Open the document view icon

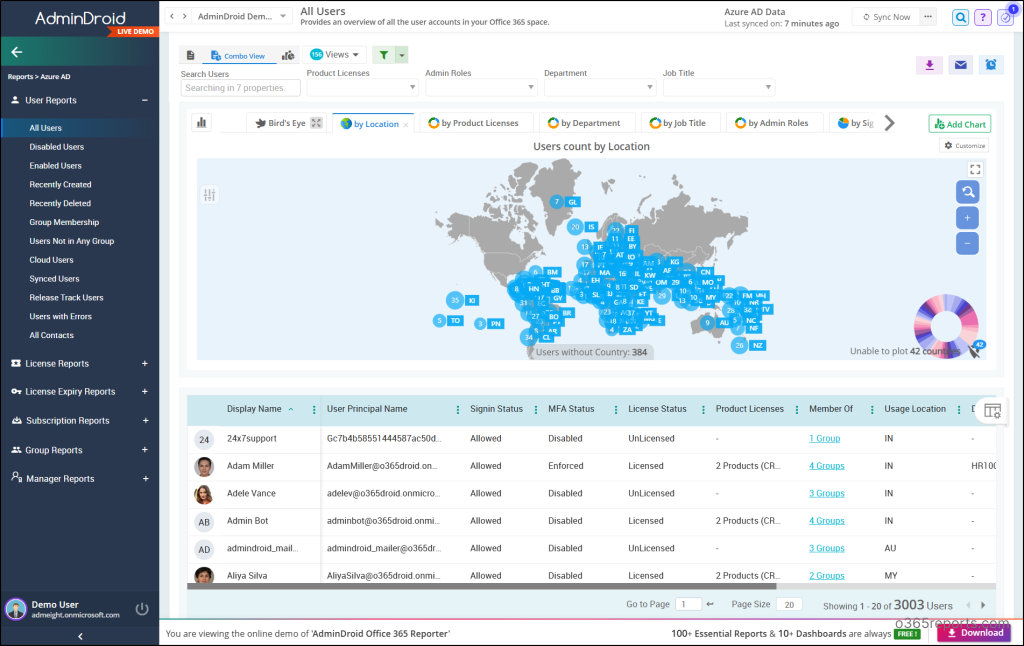(x=191, y=56)
